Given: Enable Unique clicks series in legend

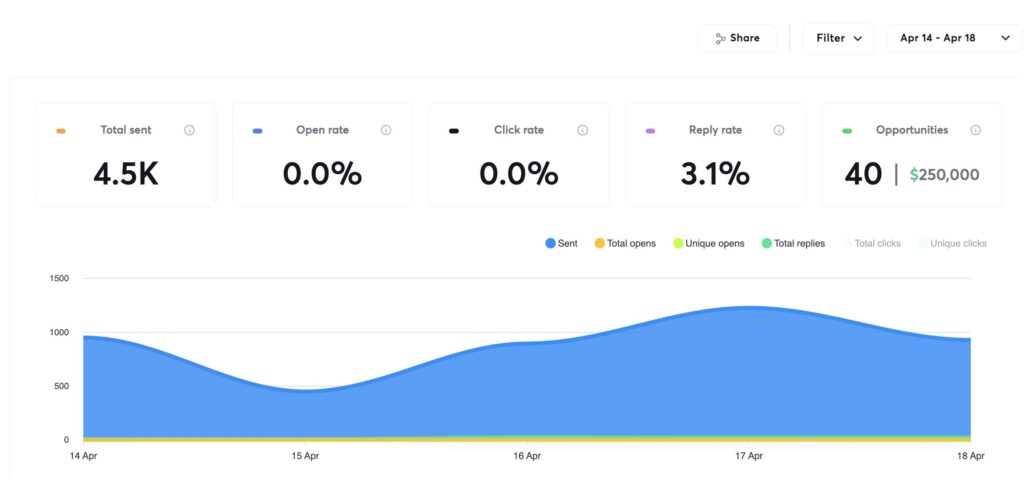Looking at the screenshot, I should pos(951,243).
